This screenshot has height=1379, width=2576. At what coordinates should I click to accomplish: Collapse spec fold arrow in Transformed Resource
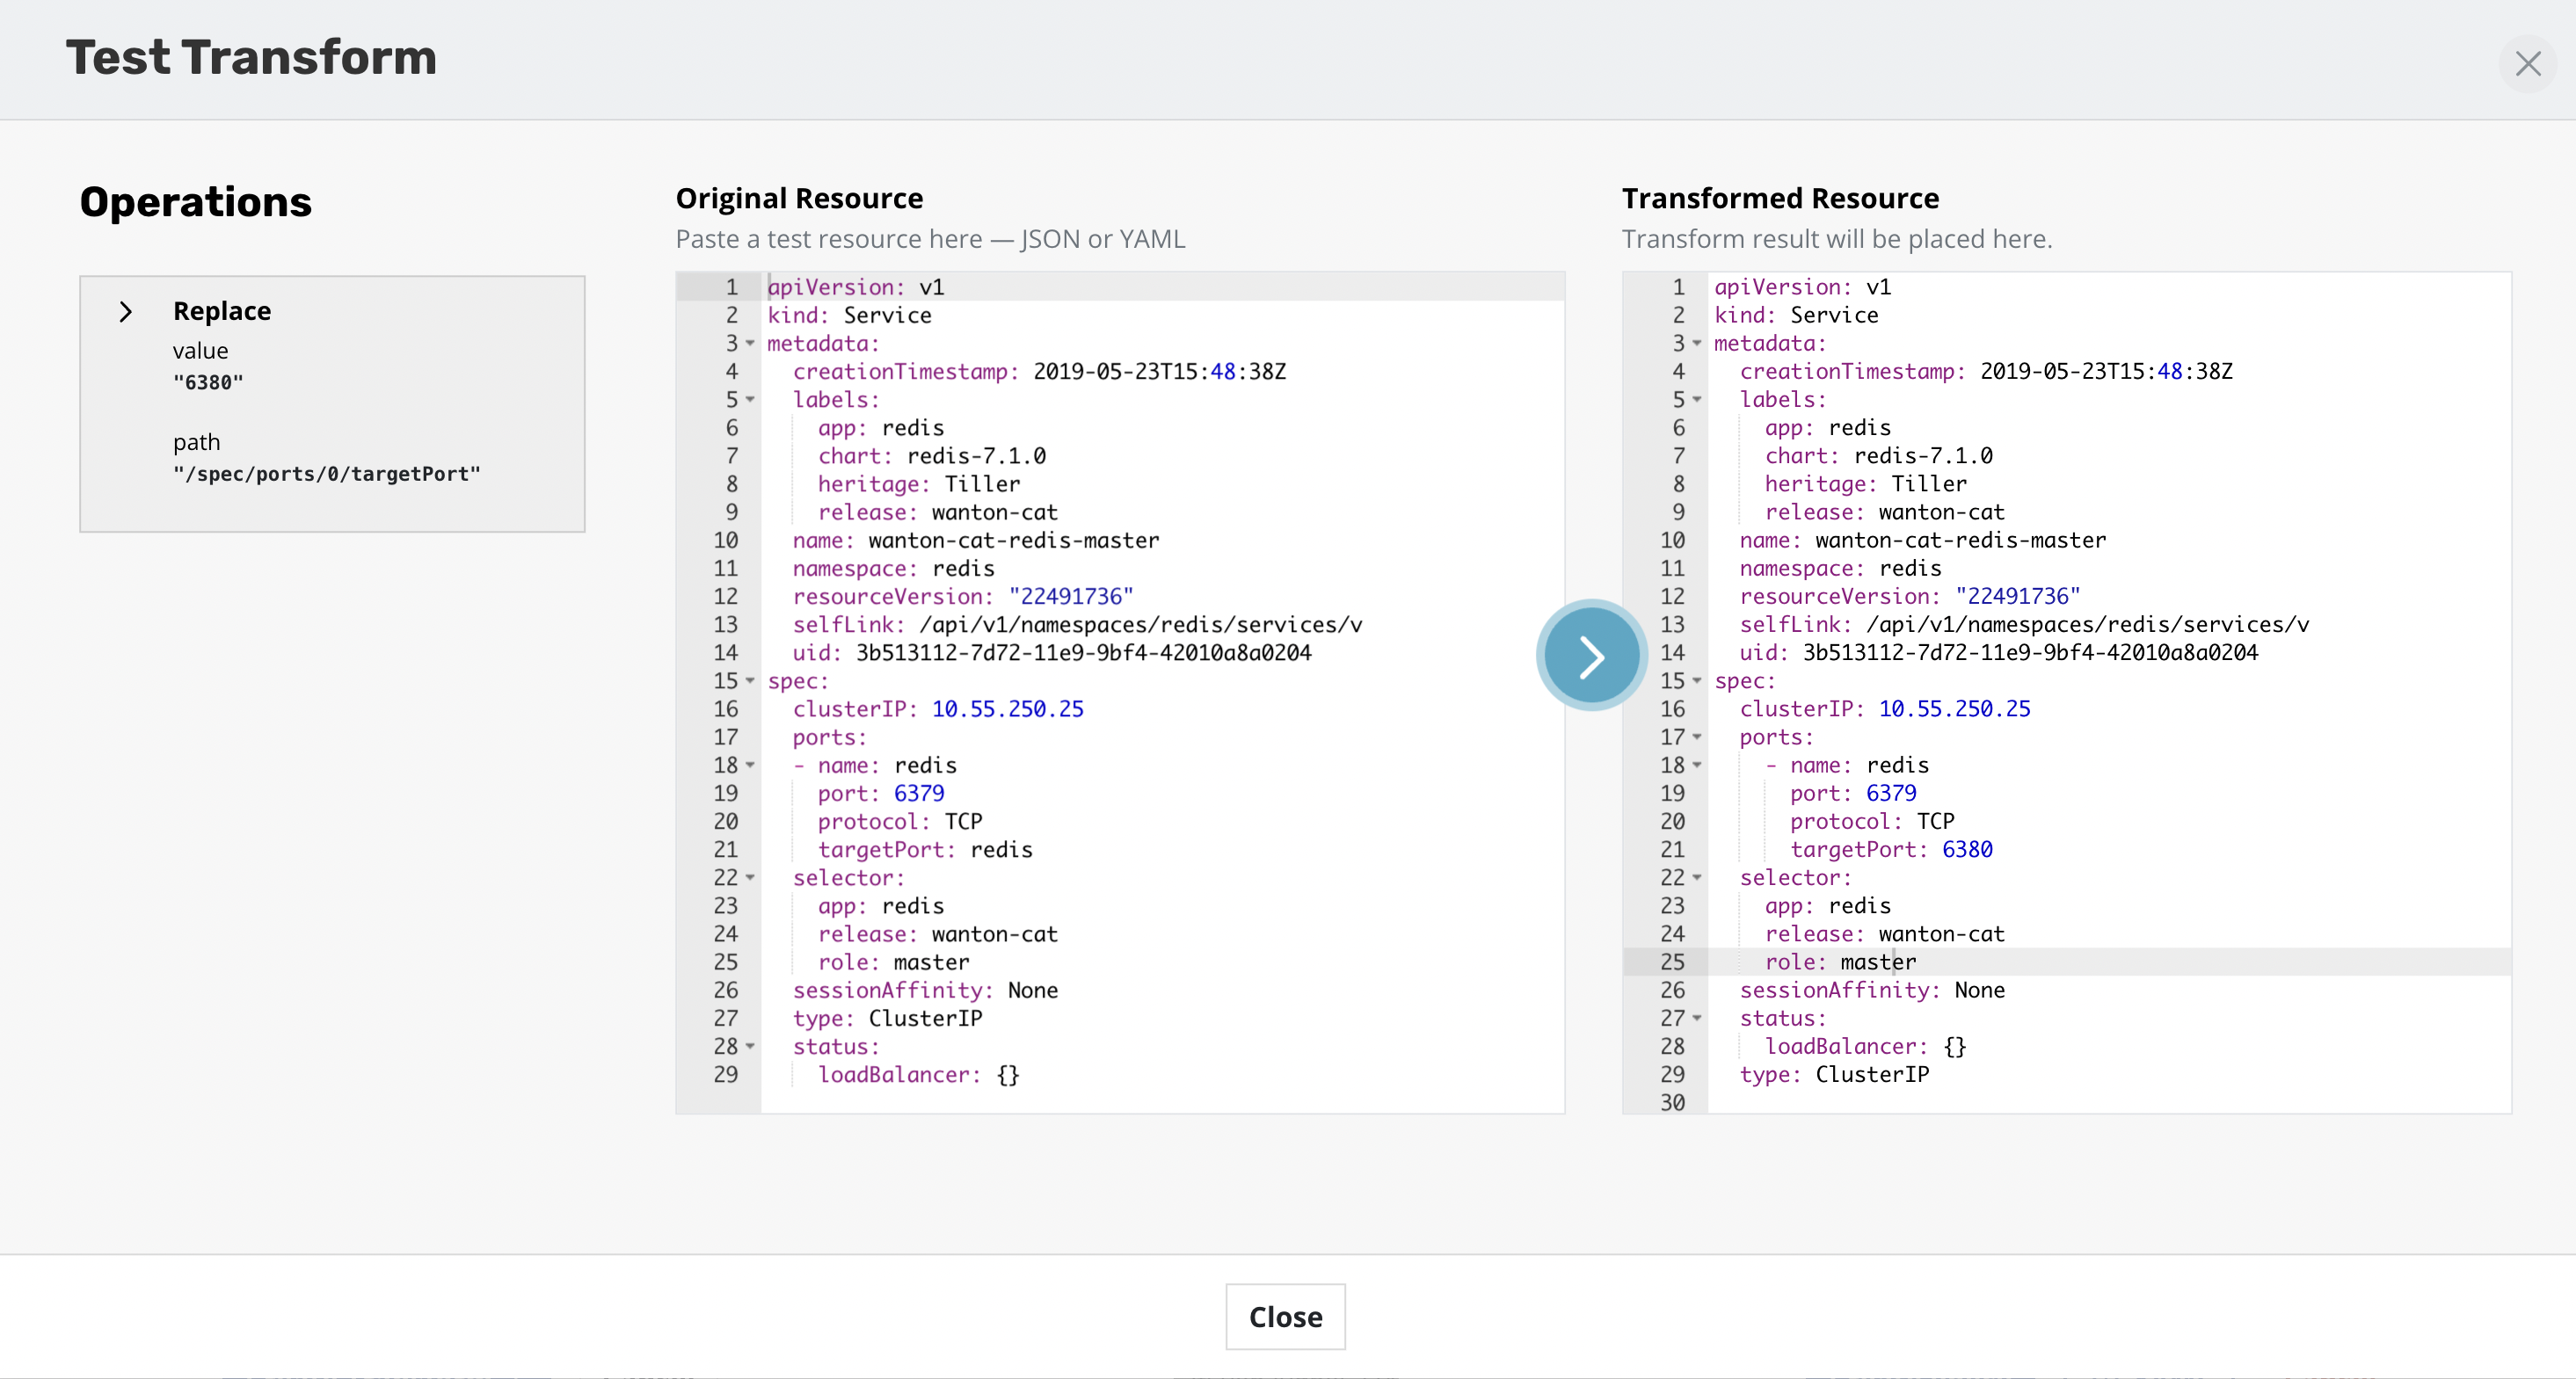[1697, 681]
